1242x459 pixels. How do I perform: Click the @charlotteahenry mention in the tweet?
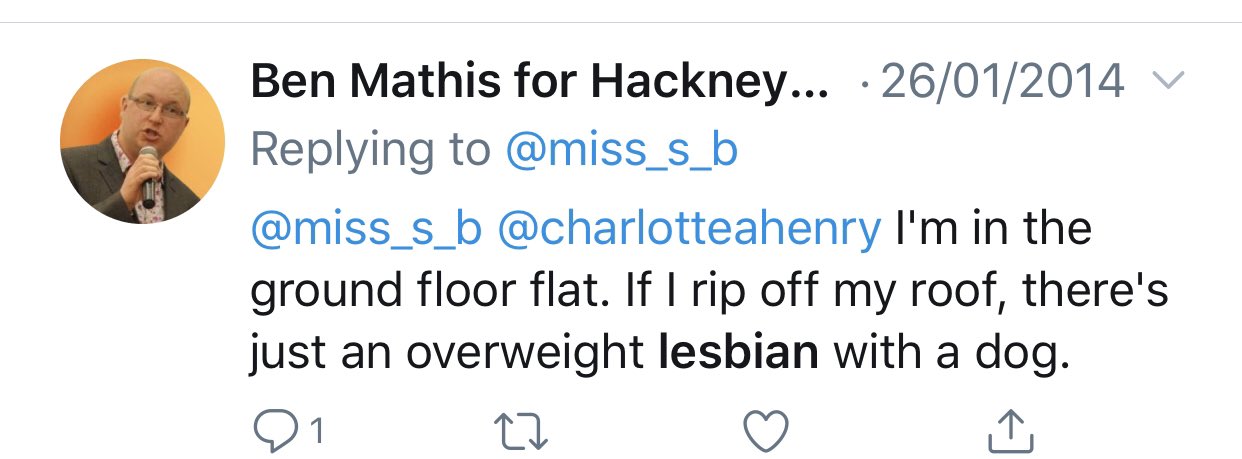(x=688, y=229)
